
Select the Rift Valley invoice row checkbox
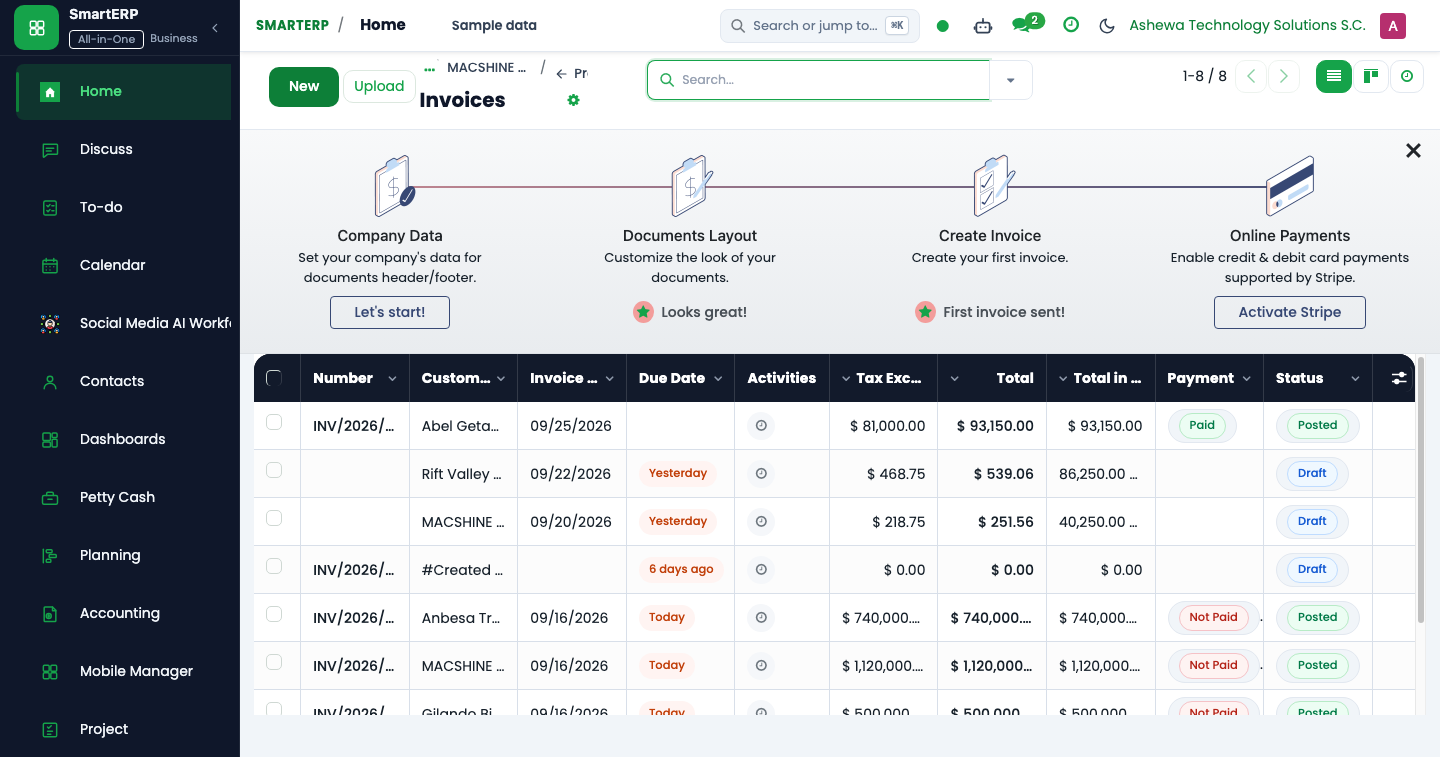tap(274, 470)
